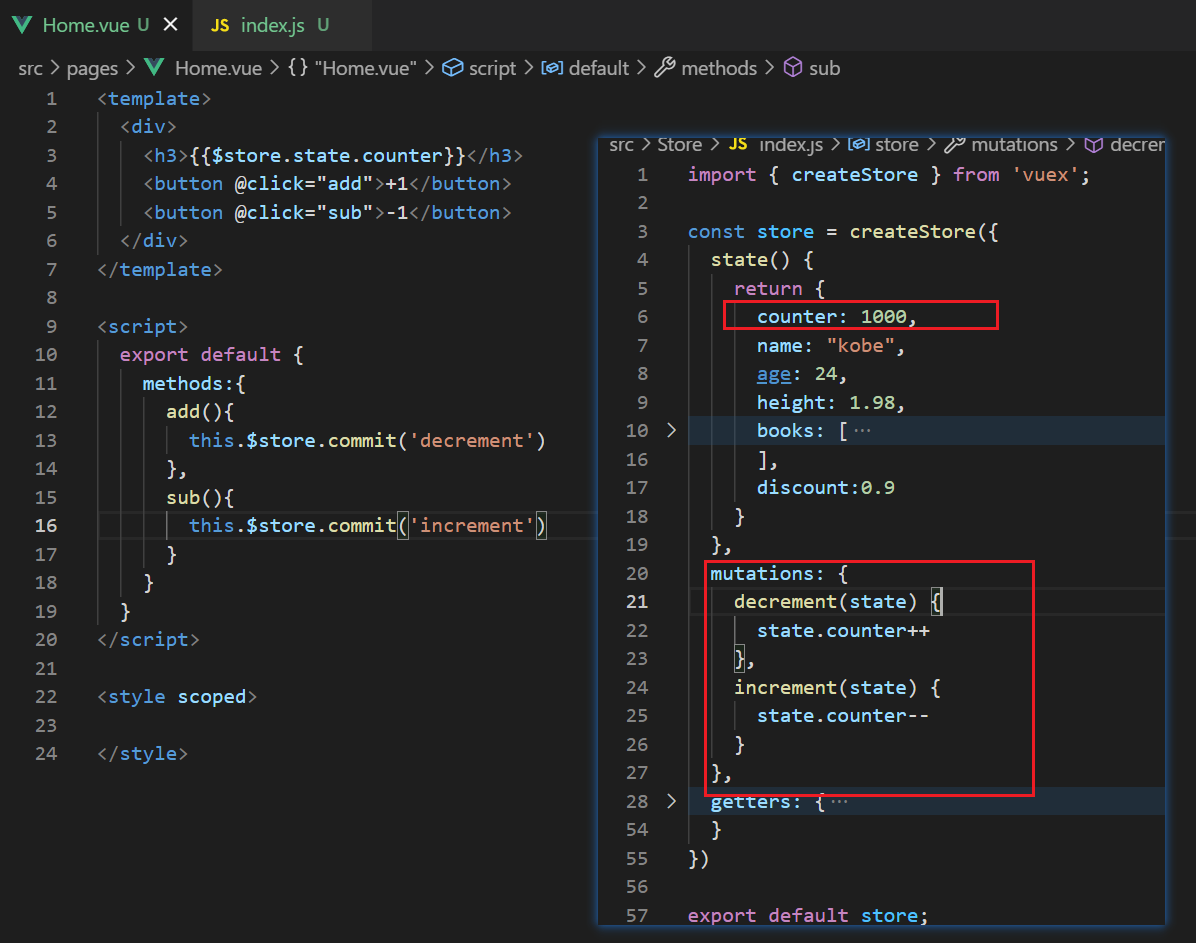Click 'const store = createStore({' line

coord(843,232)
